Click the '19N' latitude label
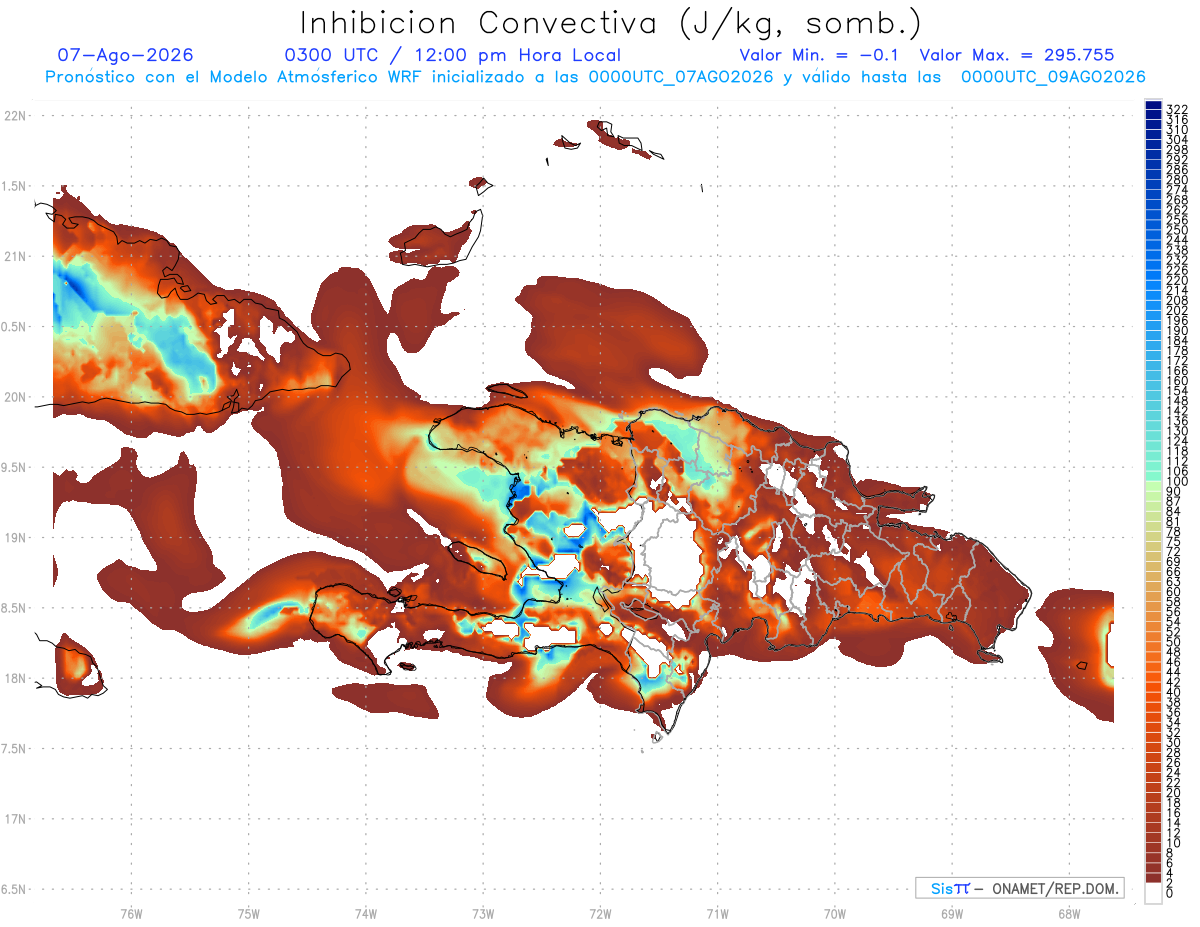The width and height of the screenshot is (1200, 927). click(x=14, y=537)
